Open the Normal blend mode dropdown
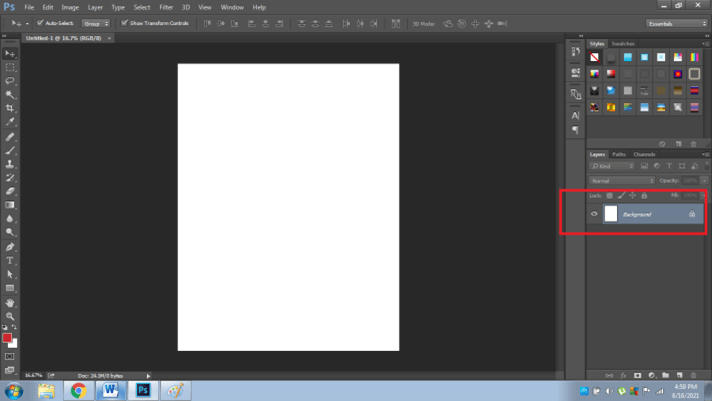Image resolution: width=712 pixels, height=401 pixels. click(621, 181)
